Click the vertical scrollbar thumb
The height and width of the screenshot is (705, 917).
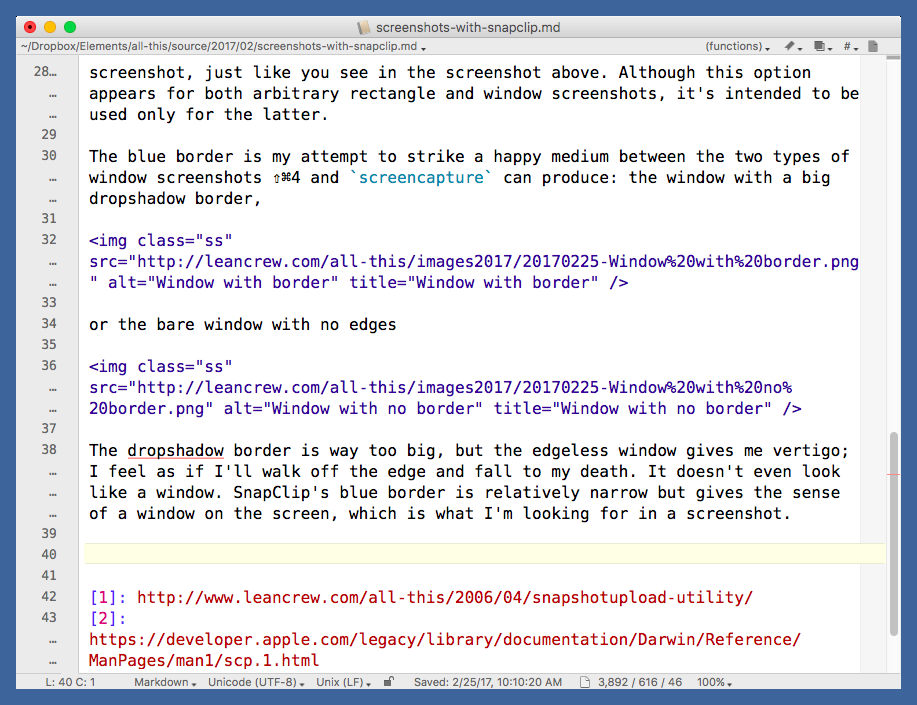coord(893,534)
